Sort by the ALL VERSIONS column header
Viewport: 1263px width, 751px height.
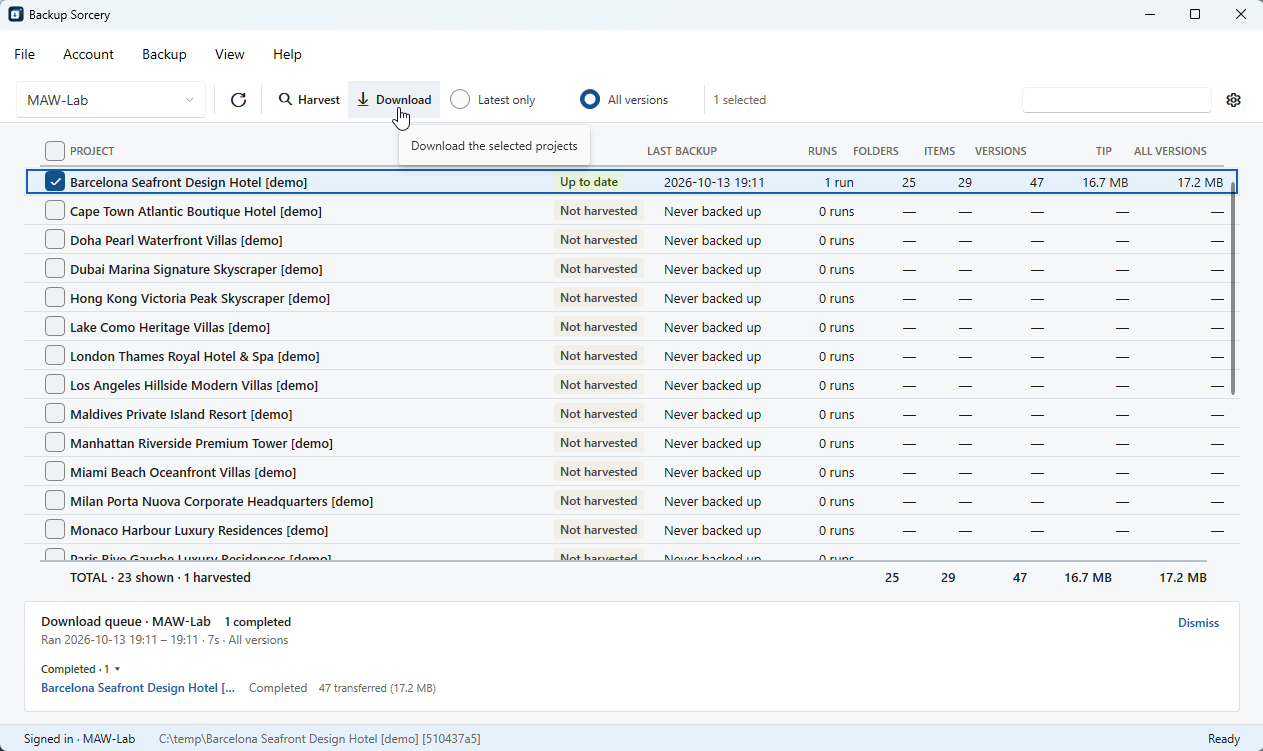(x=1170, y=151)
